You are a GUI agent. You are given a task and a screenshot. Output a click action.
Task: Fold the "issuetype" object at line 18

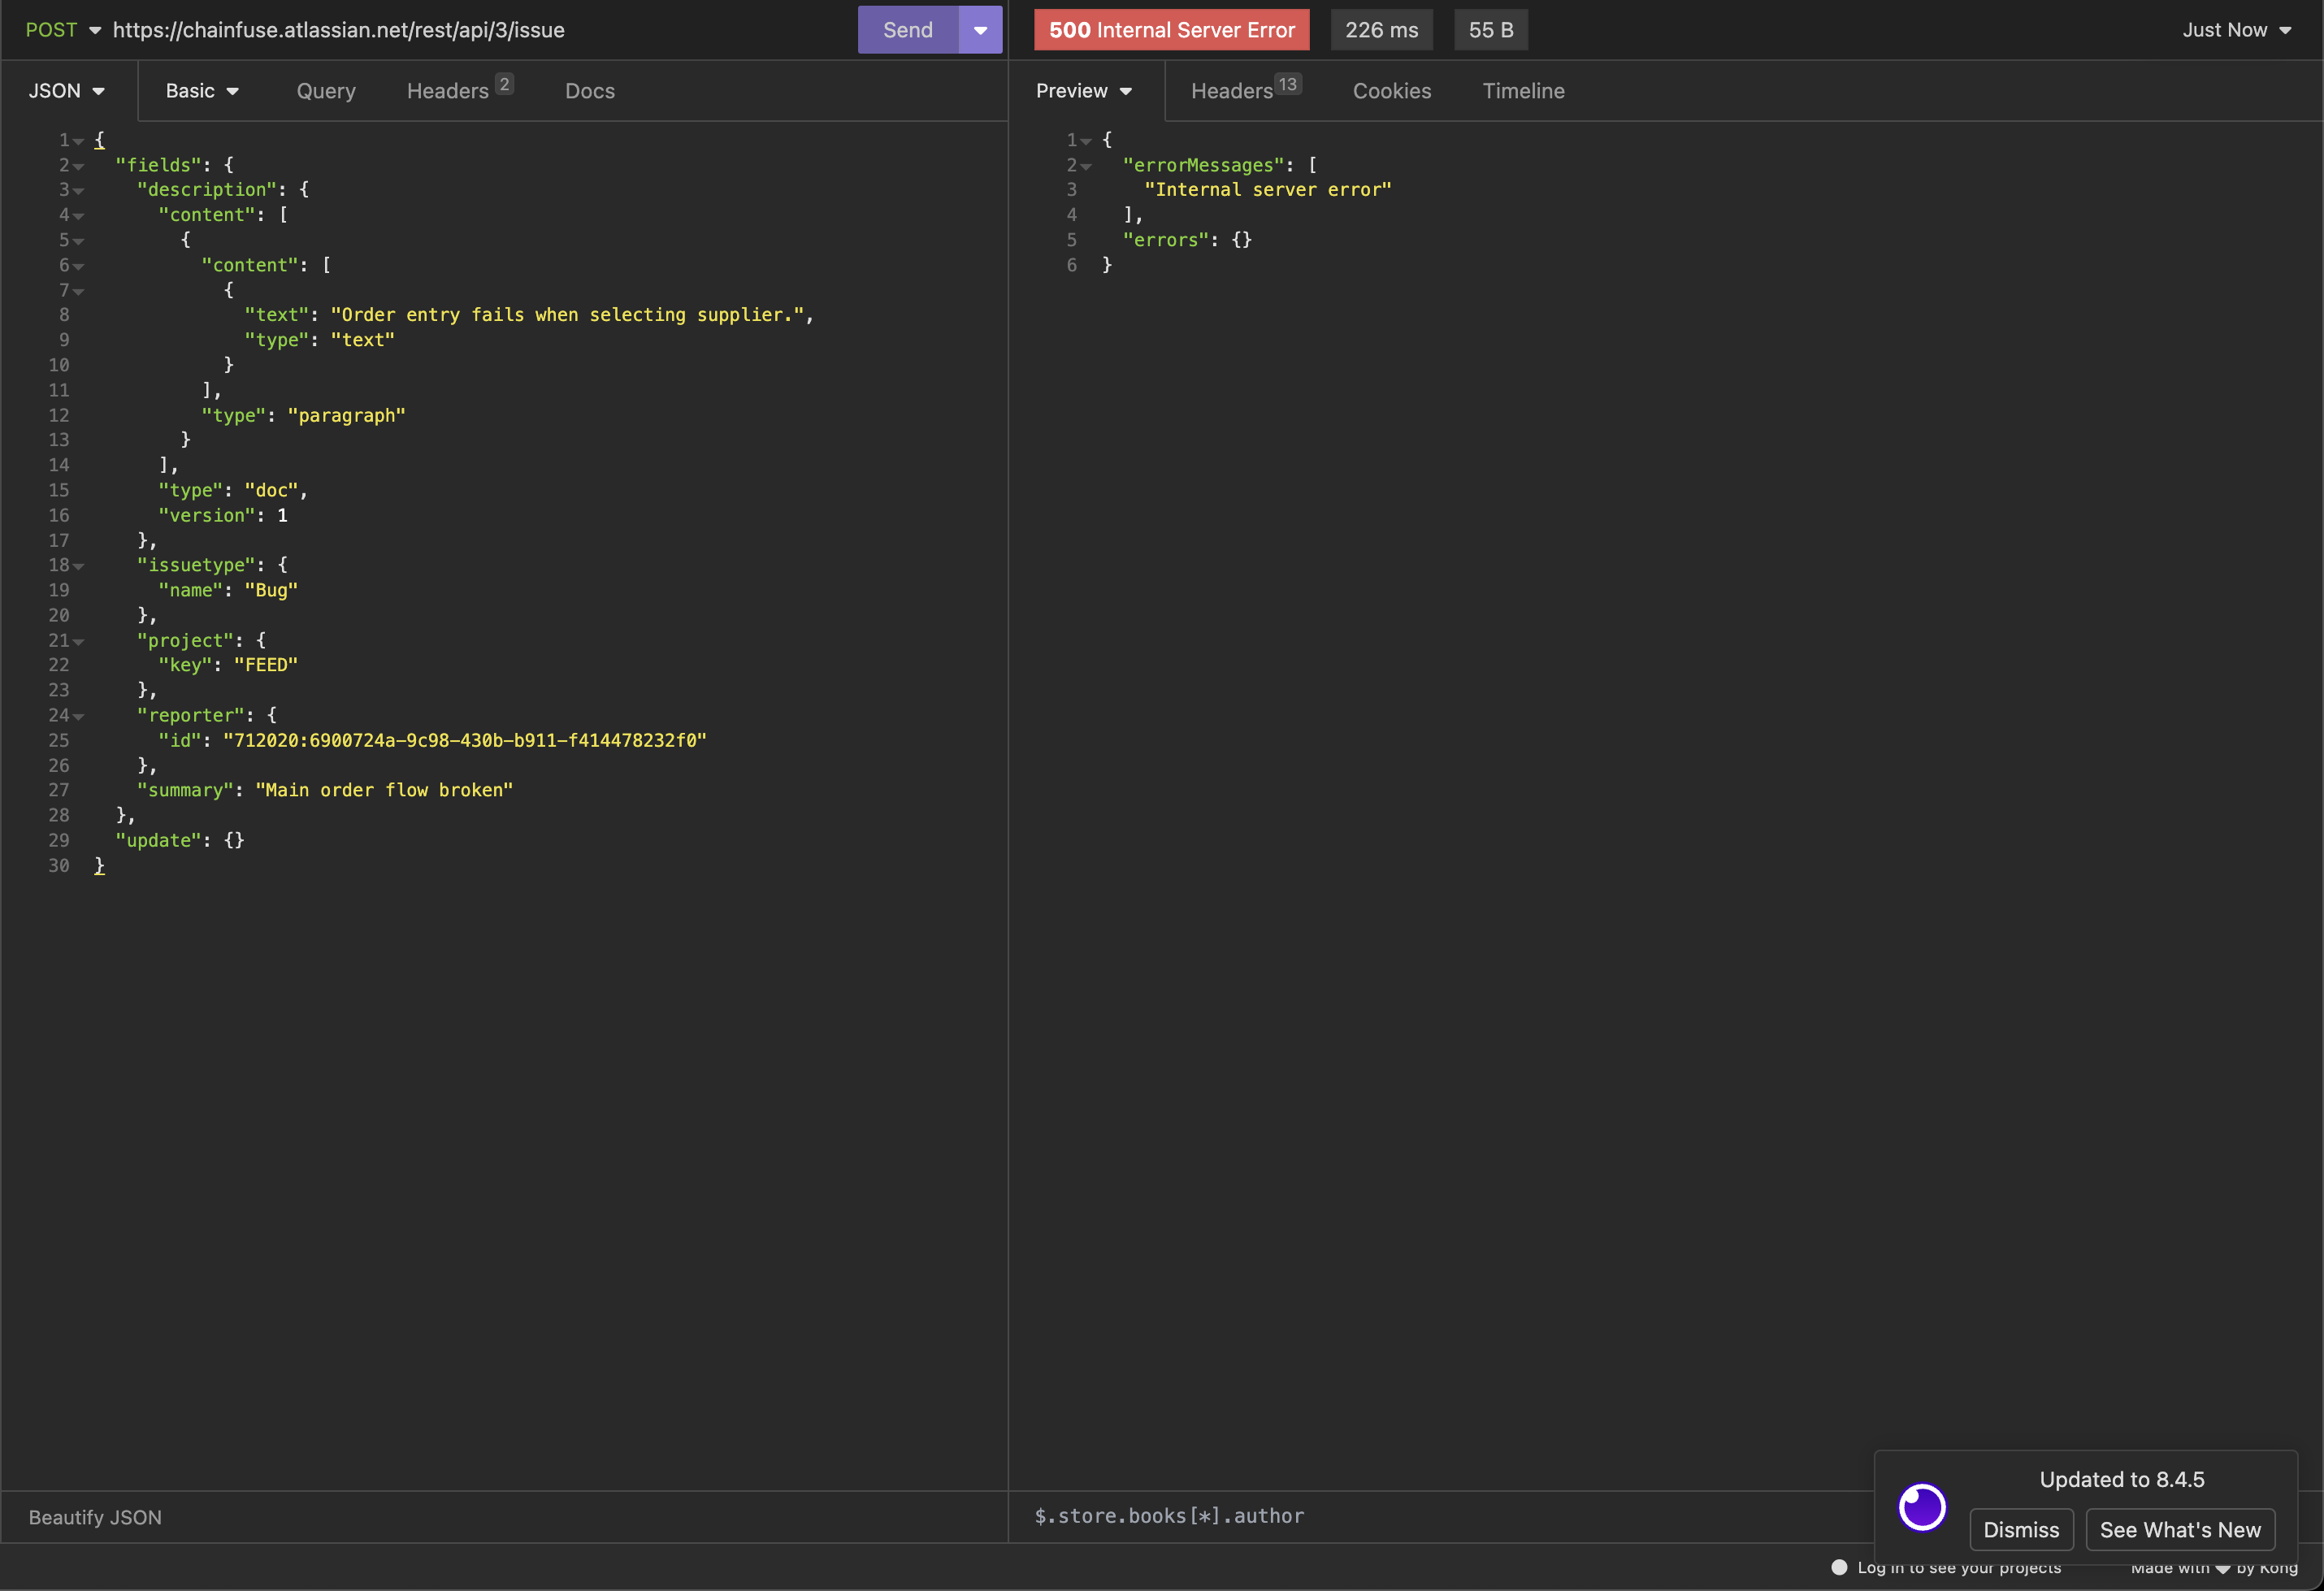click(79, 566)
